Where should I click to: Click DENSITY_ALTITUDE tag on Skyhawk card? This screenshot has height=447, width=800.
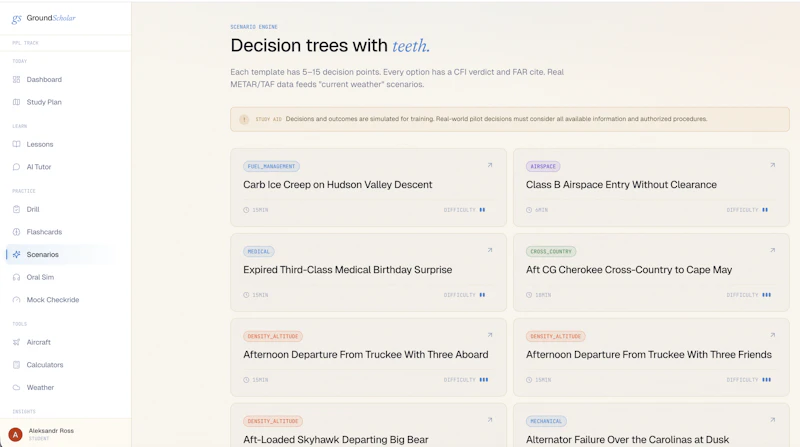(x=273, y=421)
